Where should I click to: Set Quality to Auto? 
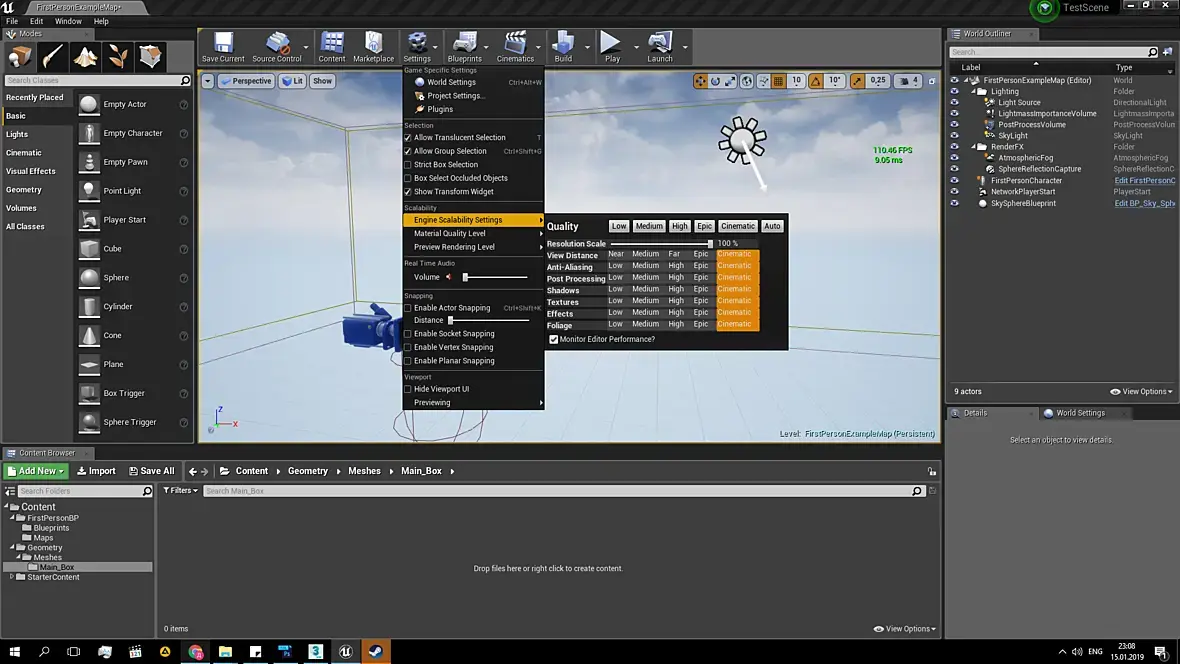[772, 226]
